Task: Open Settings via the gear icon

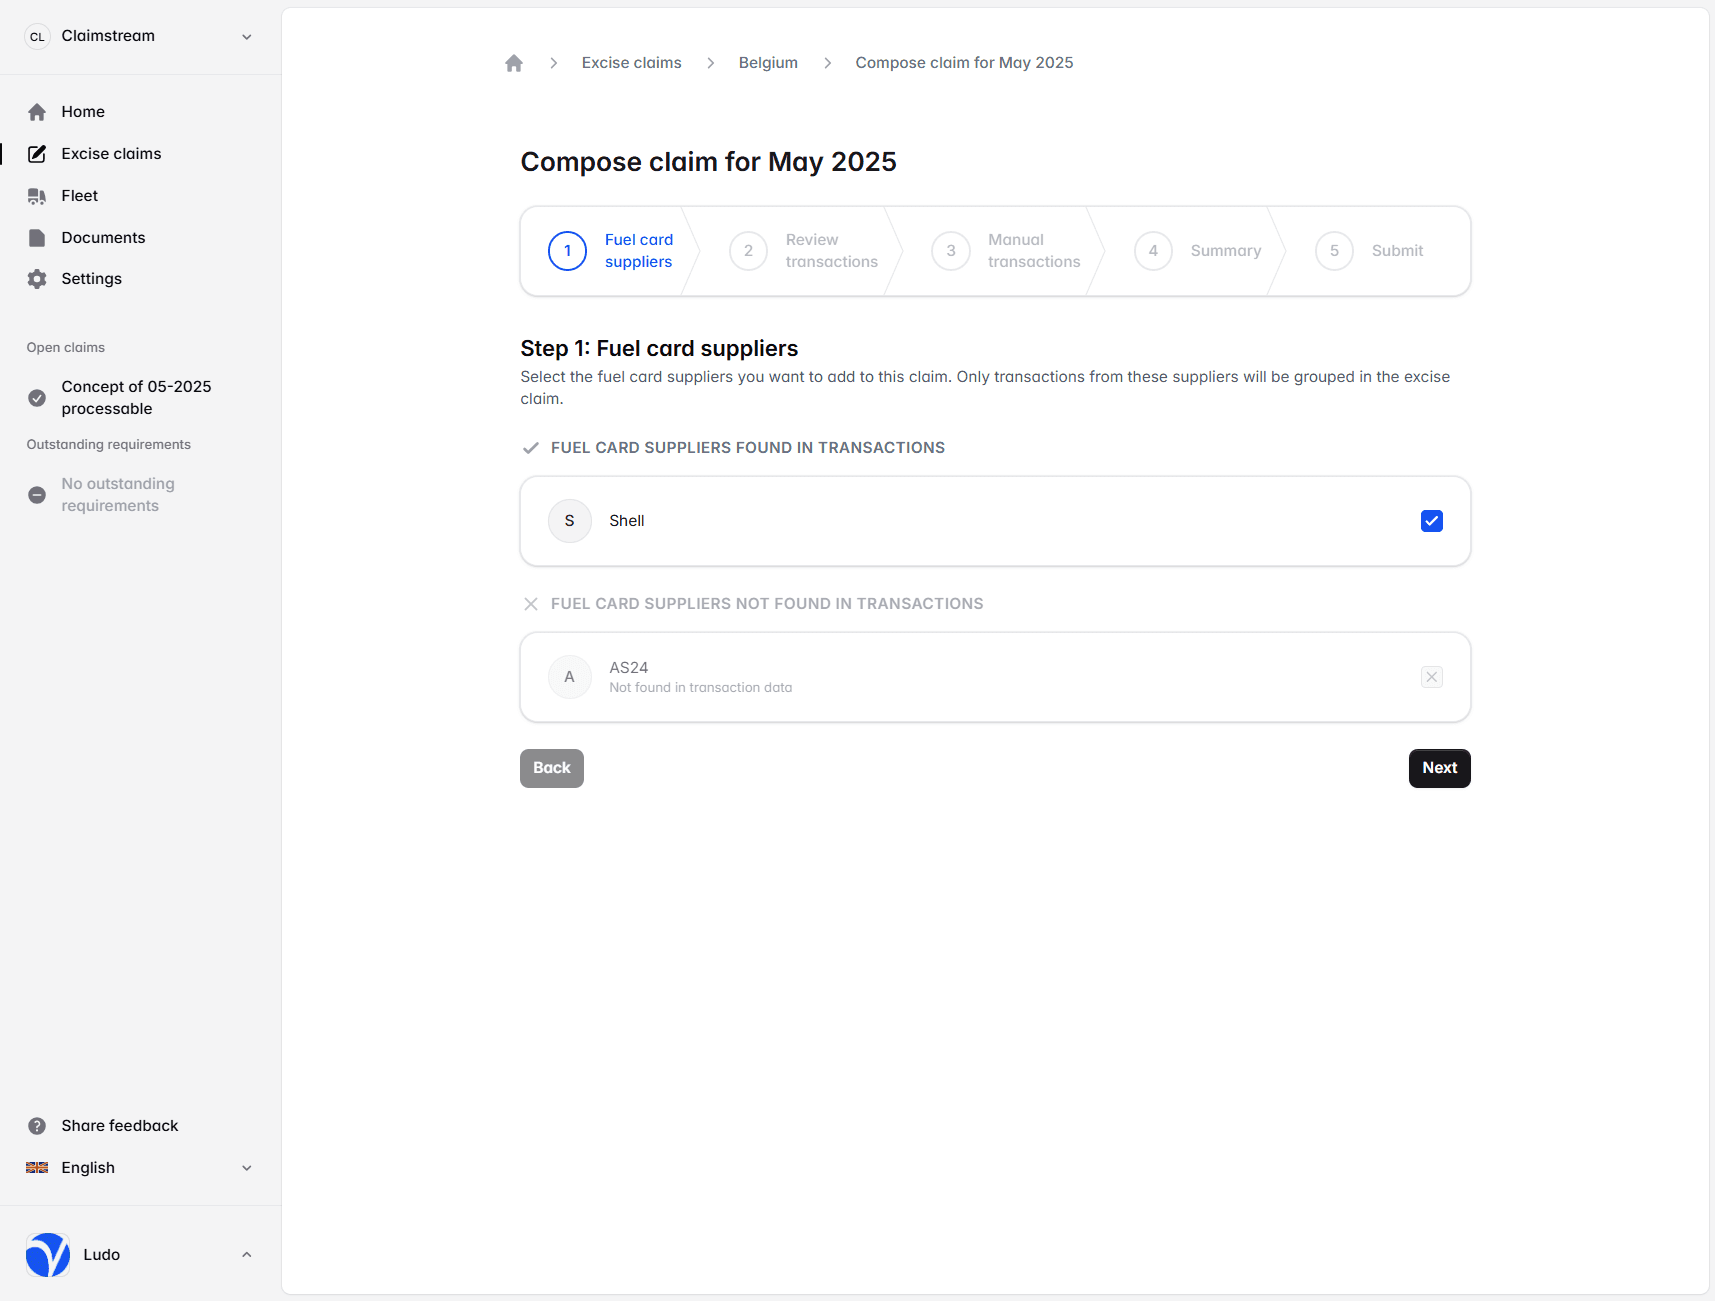Action: click(37, 279)
